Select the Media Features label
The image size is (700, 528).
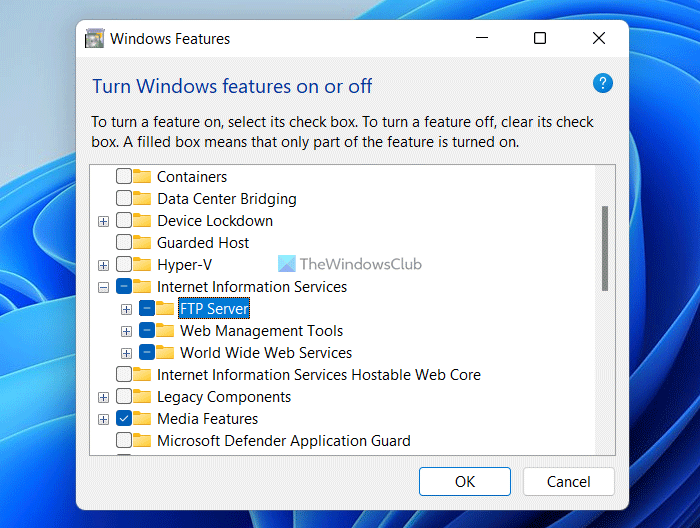(208, 419)
